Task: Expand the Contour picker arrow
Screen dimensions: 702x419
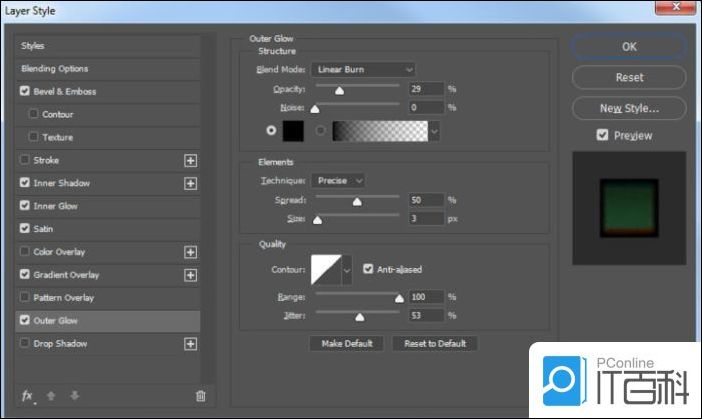Action: click(347, 270)
